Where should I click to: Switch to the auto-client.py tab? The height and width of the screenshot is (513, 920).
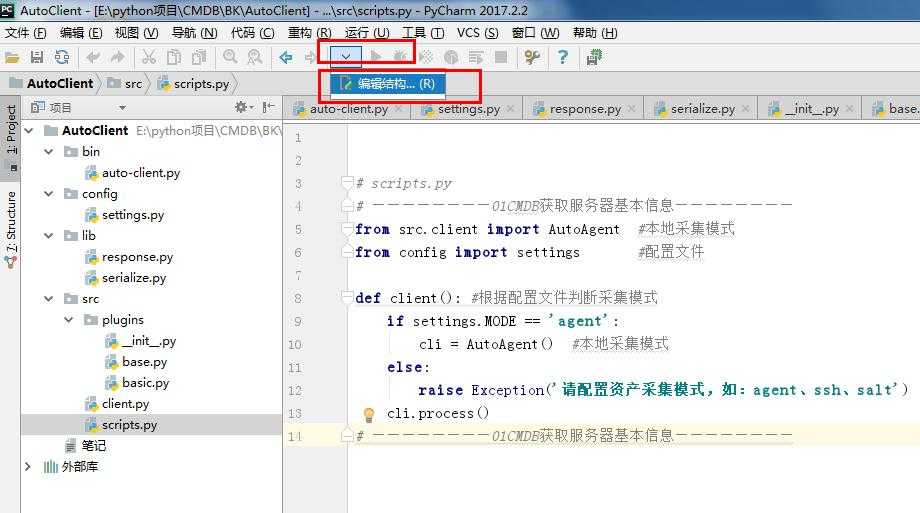click(349, 109)
